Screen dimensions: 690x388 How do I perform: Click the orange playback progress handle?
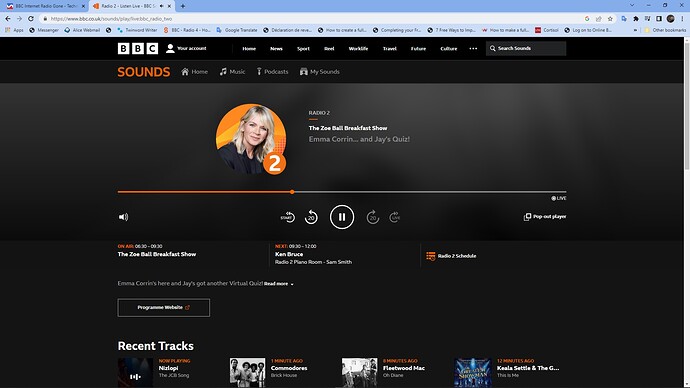pos(292,192)
